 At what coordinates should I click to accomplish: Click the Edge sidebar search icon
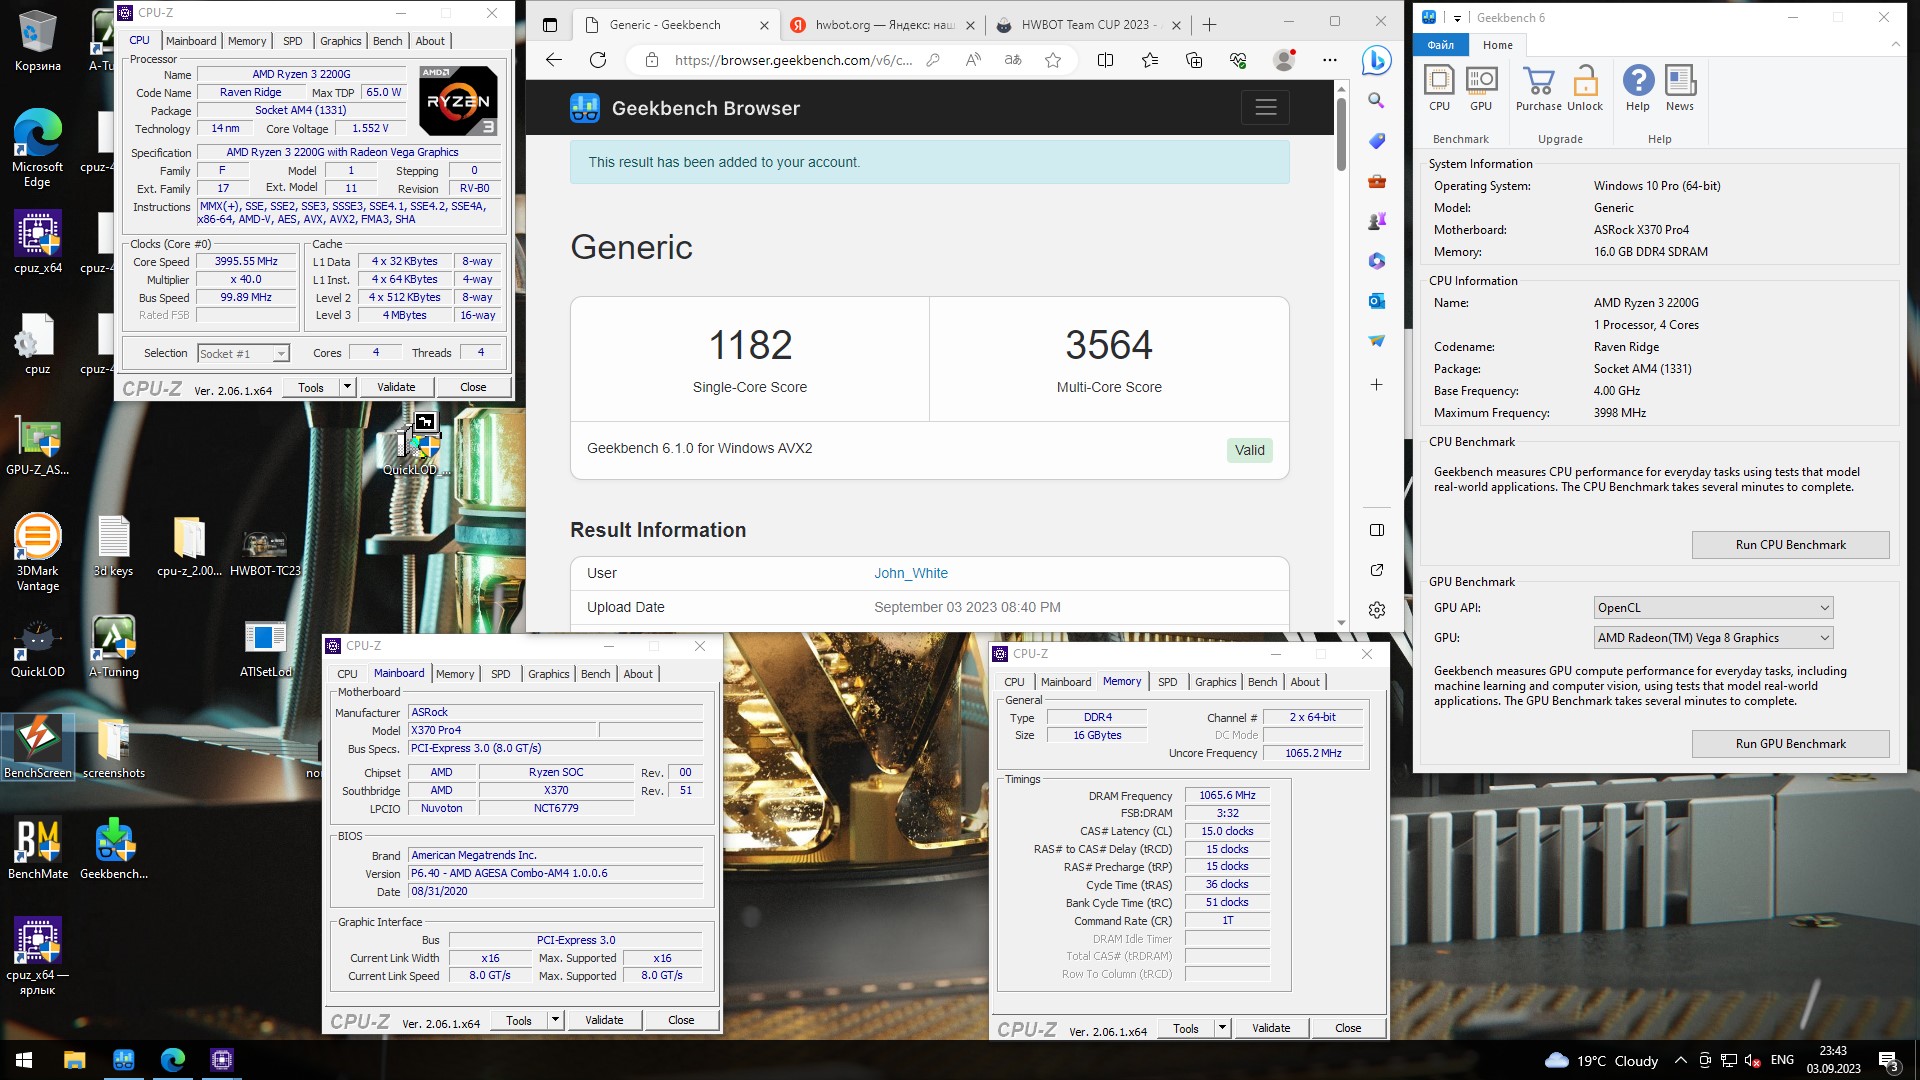[x=1377, y=101]
